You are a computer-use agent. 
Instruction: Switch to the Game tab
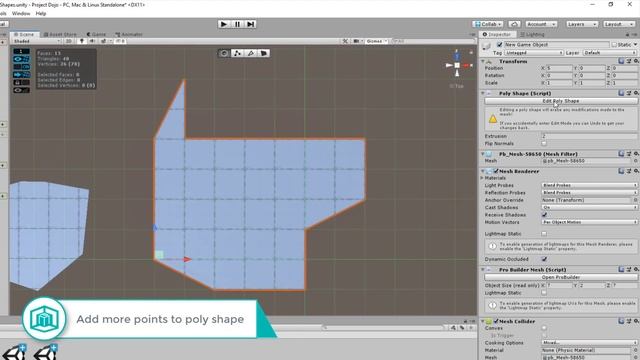tap(96, 34)
